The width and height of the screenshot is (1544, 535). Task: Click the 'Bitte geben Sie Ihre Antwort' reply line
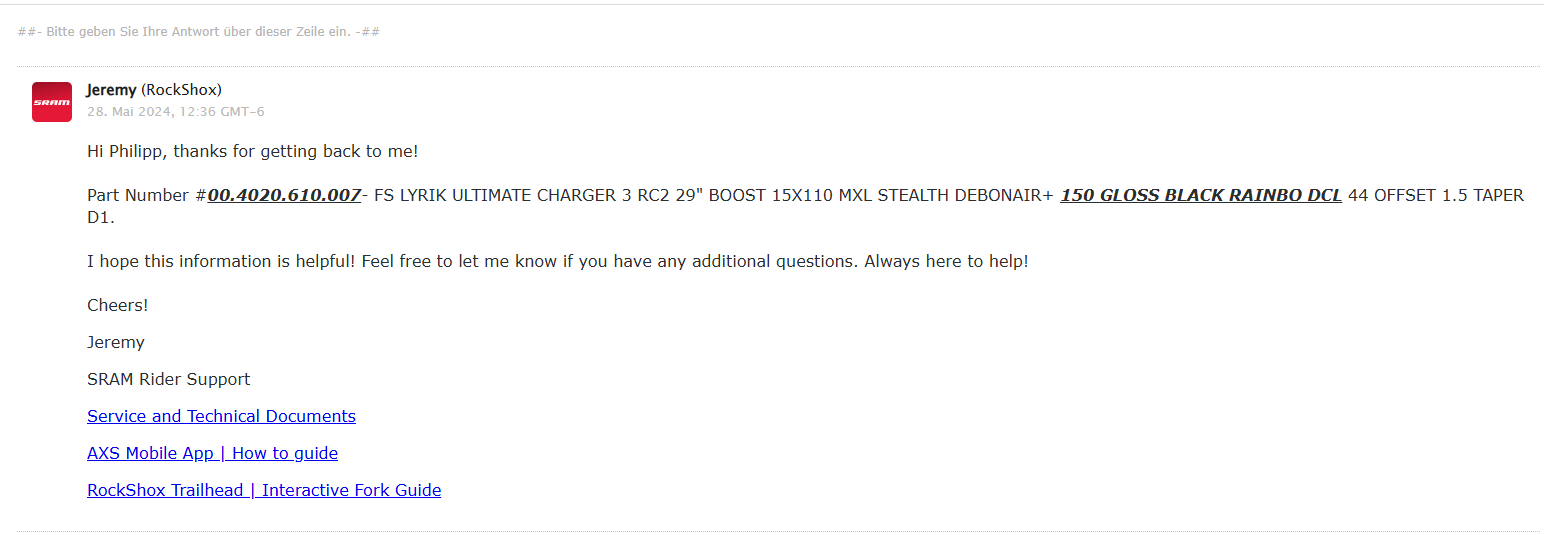(198, 32)
